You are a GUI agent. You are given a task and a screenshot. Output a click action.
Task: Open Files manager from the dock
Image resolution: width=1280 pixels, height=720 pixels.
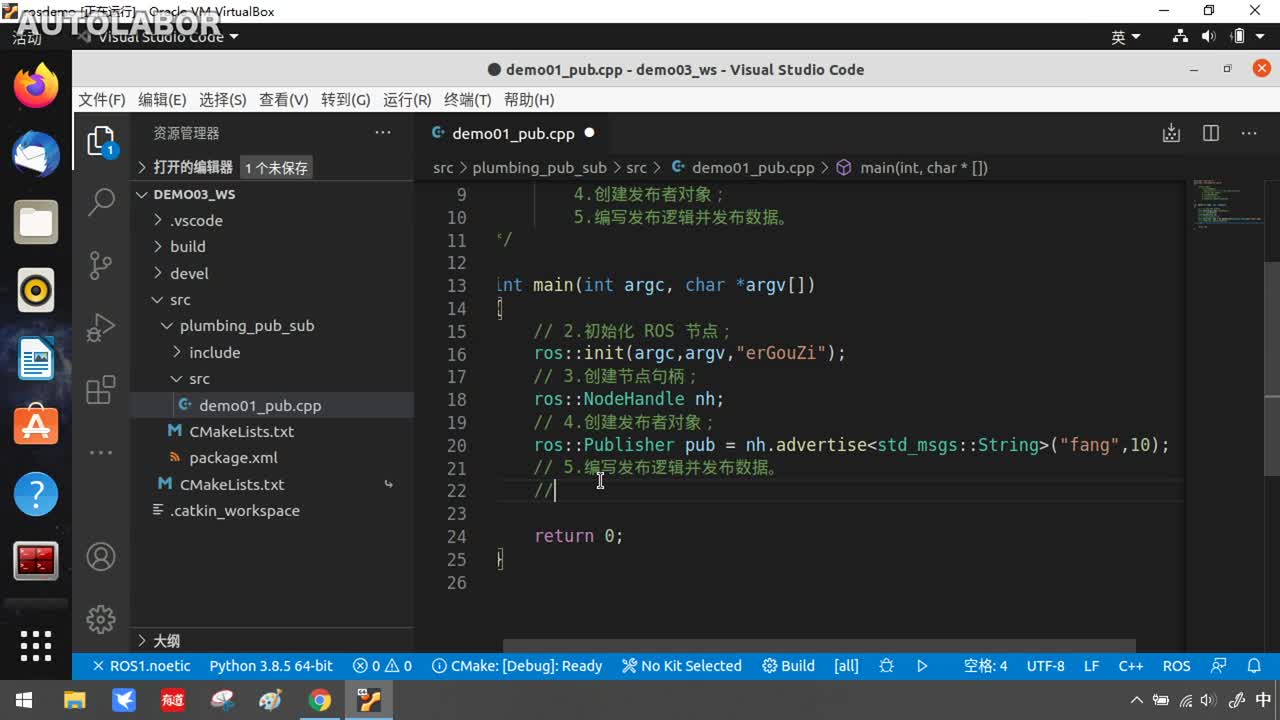click(36, 222)
